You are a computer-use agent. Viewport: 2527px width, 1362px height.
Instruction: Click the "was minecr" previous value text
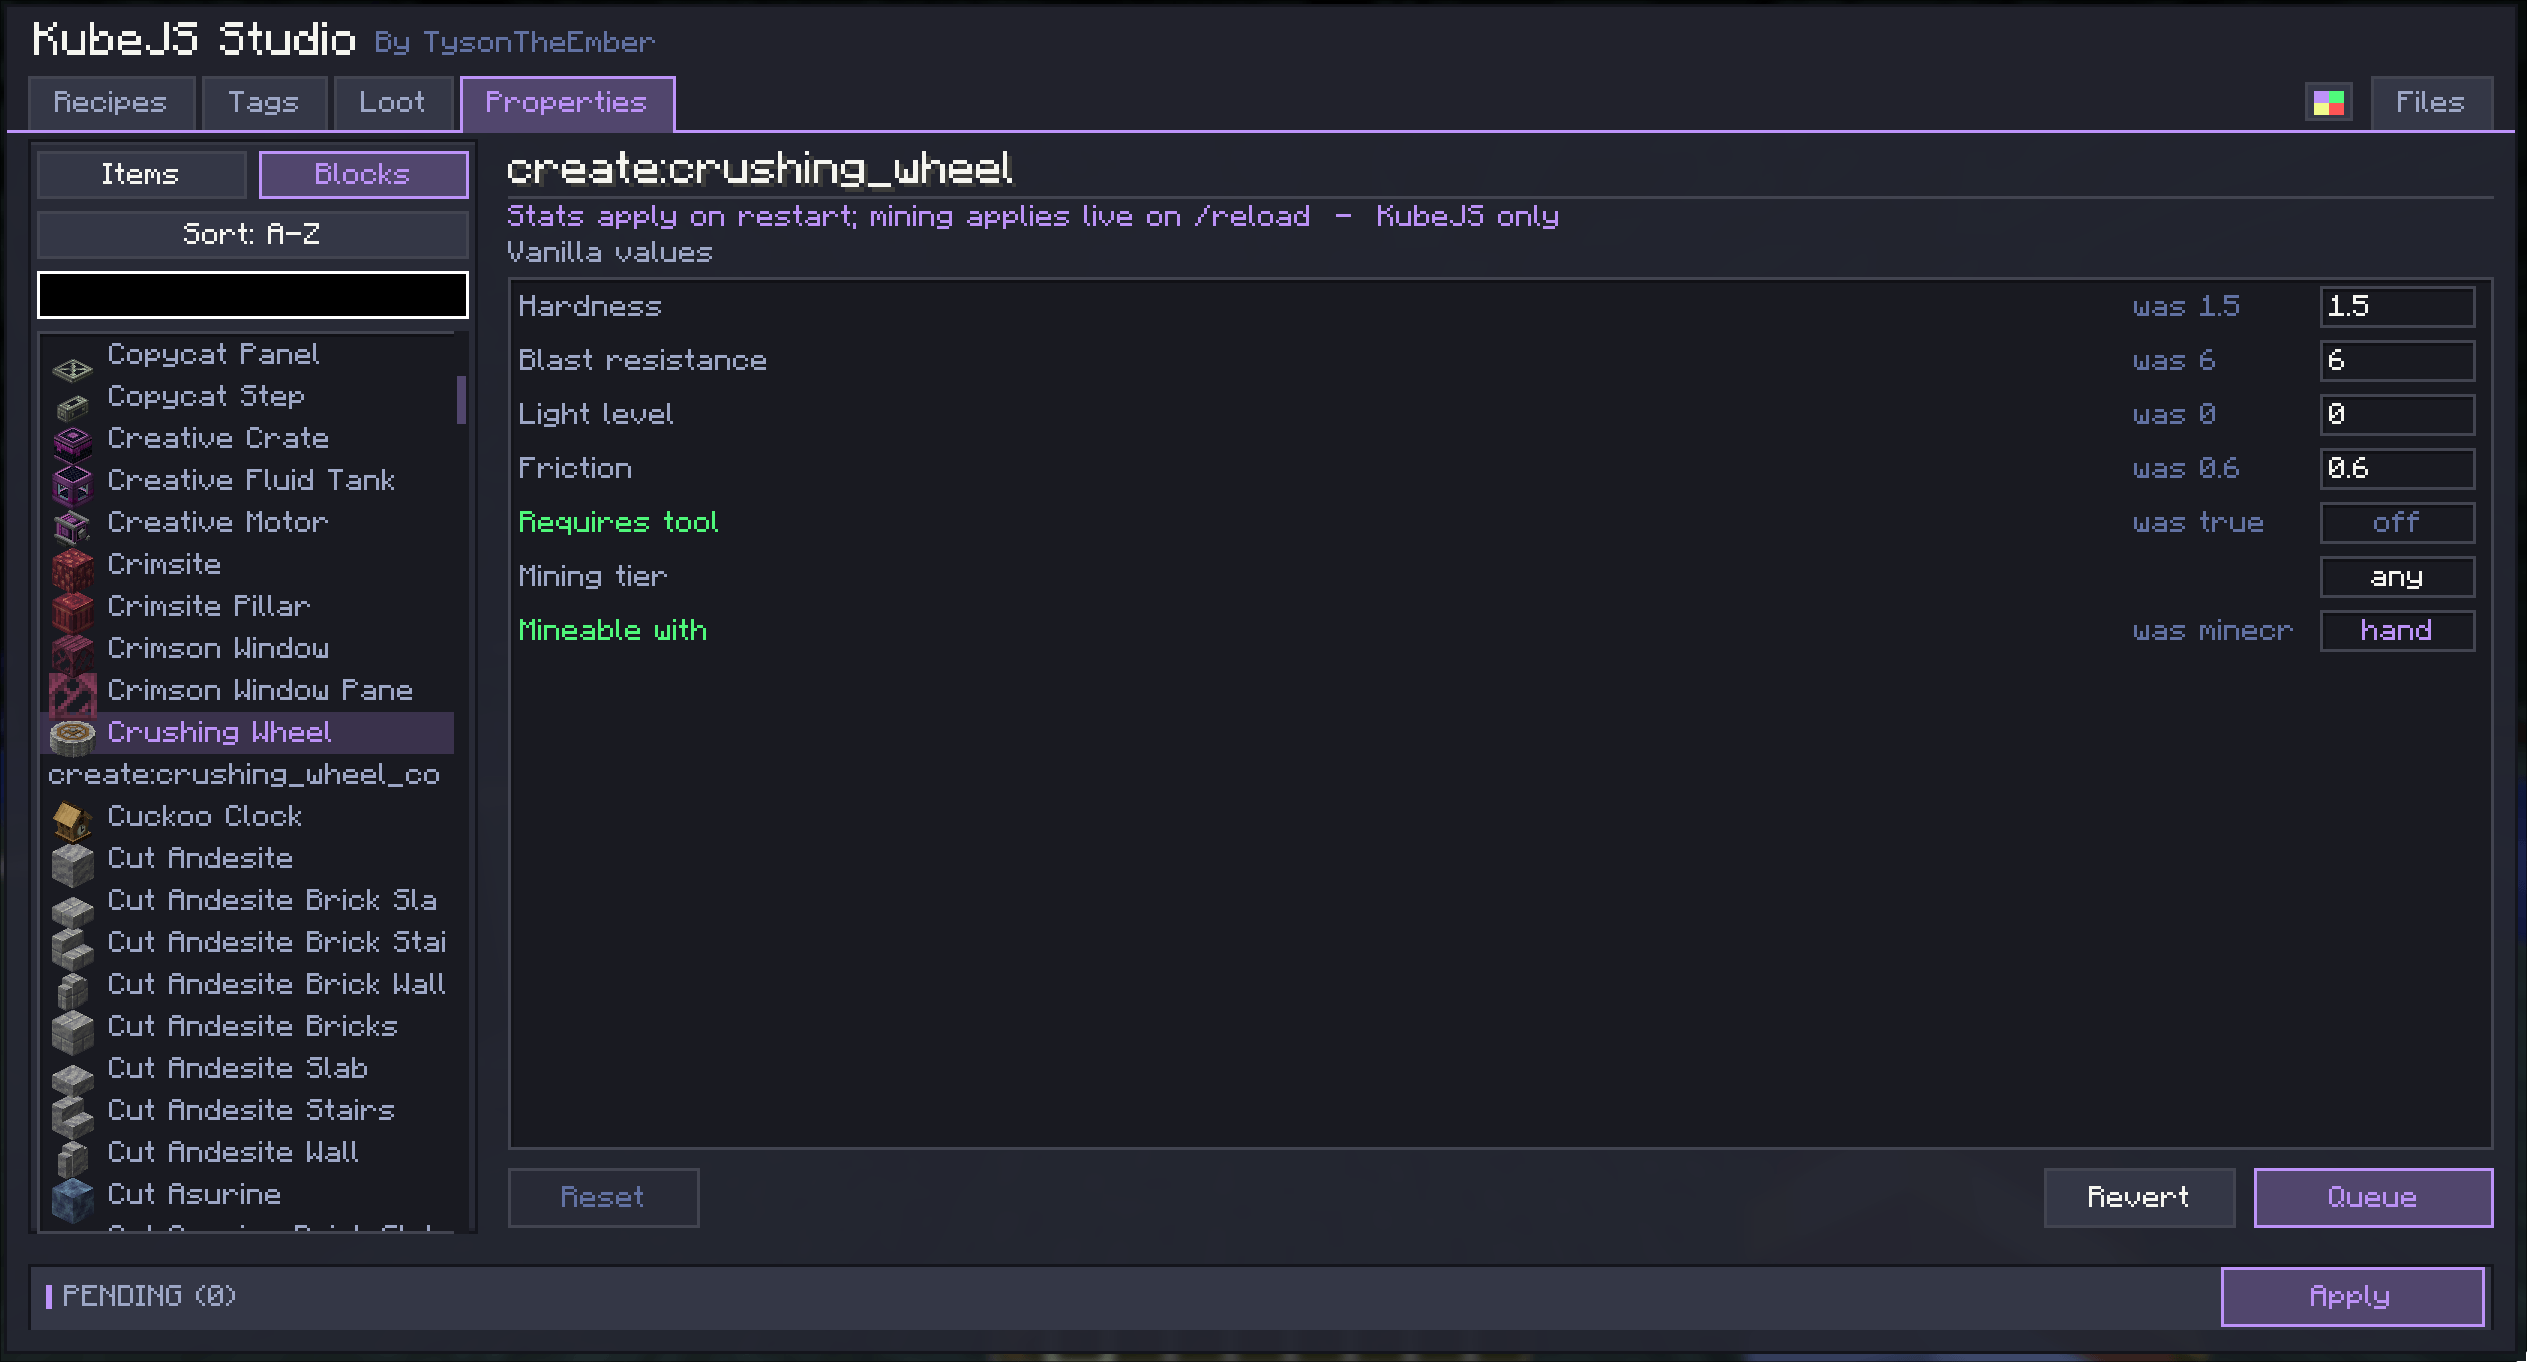(x=2212, y=631)
